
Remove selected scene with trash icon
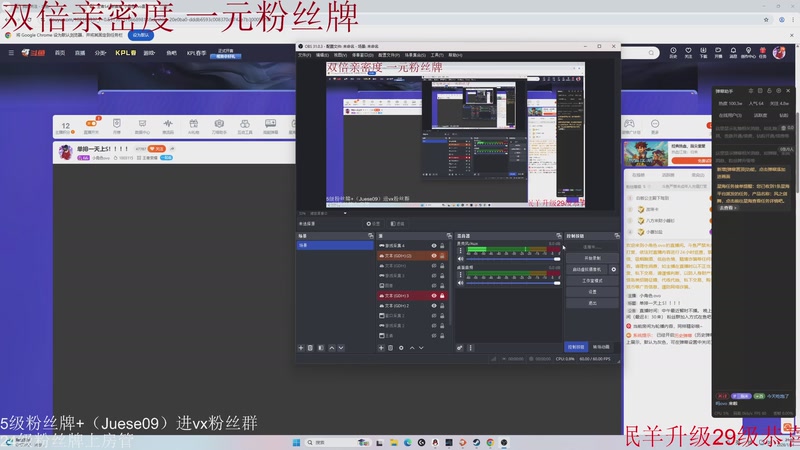pos(310,348)
